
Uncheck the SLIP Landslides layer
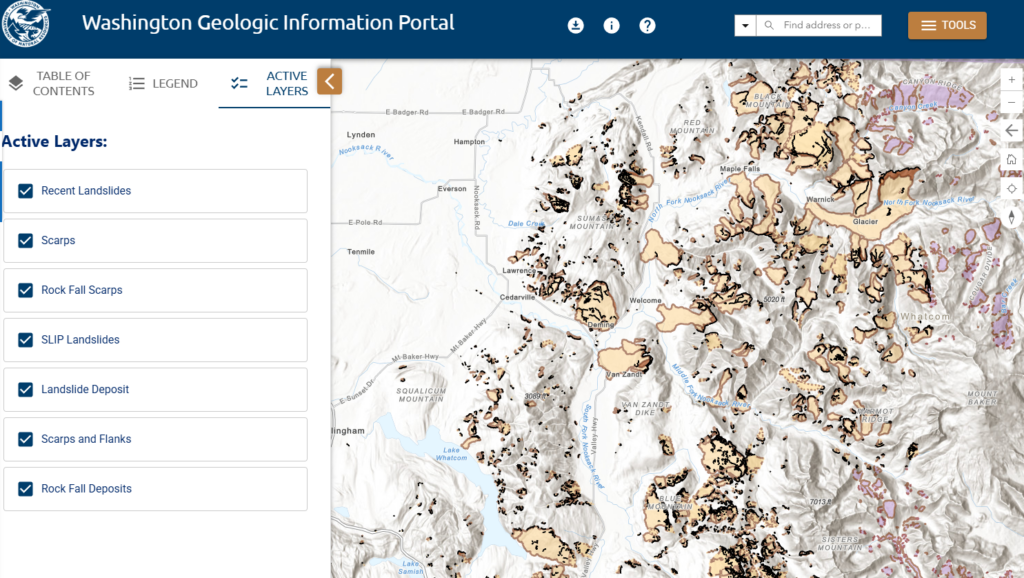(25, 340)
